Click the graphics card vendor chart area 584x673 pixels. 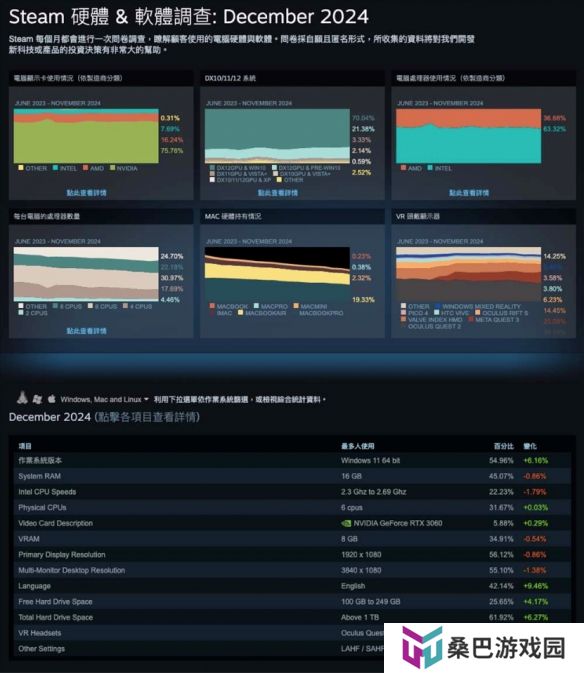point(86,136)
